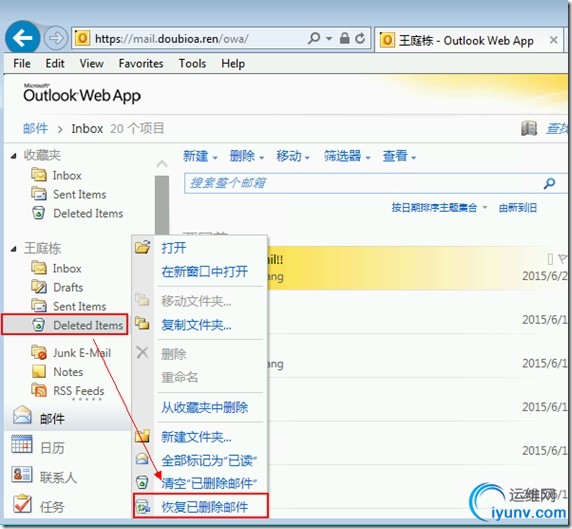This screenshot has height=529, width=572.
Task: Open the address book icon
Action: pyautogui.click(x=529, y=128)
